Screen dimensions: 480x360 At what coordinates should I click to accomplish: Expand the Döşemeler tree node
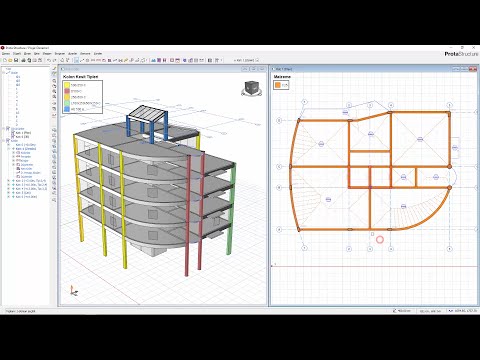[x=13, y=165]
